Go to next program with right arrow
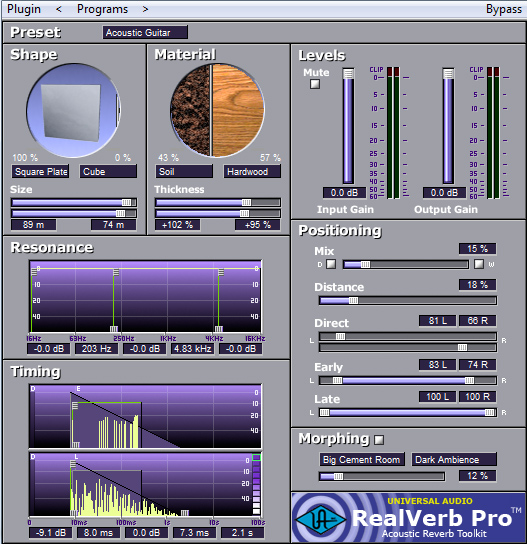Screen dimensions: 527x544 (145, 9)
